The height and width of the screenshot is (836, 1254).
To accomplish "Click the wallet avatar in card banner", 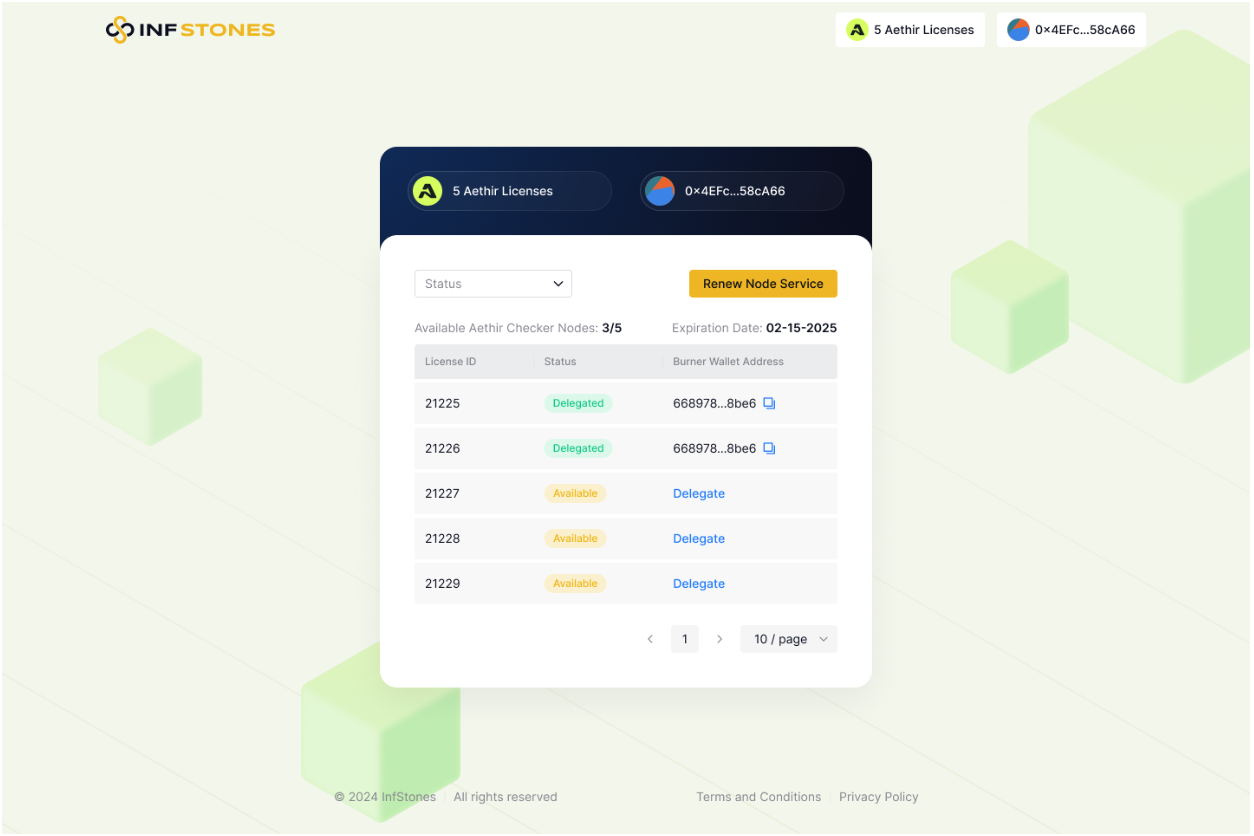I will pyautogui.click(x=660, y=191).
